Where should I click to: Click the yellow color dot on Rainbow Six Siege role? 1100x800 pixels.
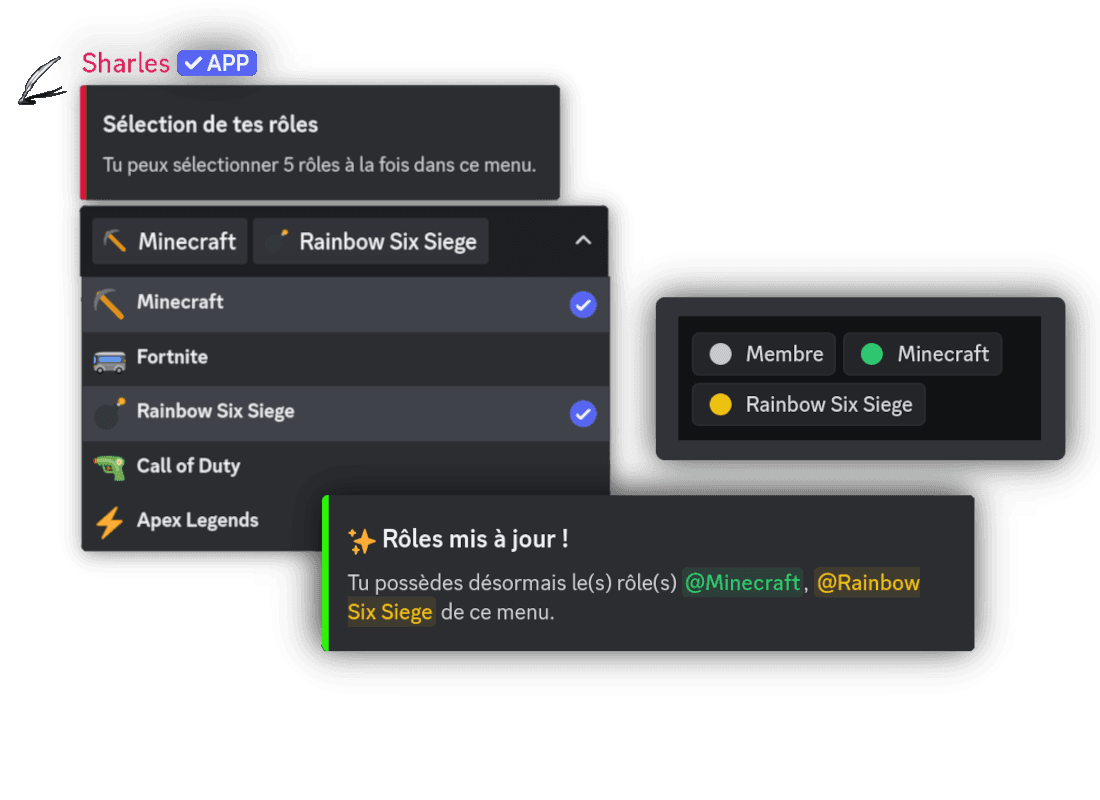coord(720,404)
